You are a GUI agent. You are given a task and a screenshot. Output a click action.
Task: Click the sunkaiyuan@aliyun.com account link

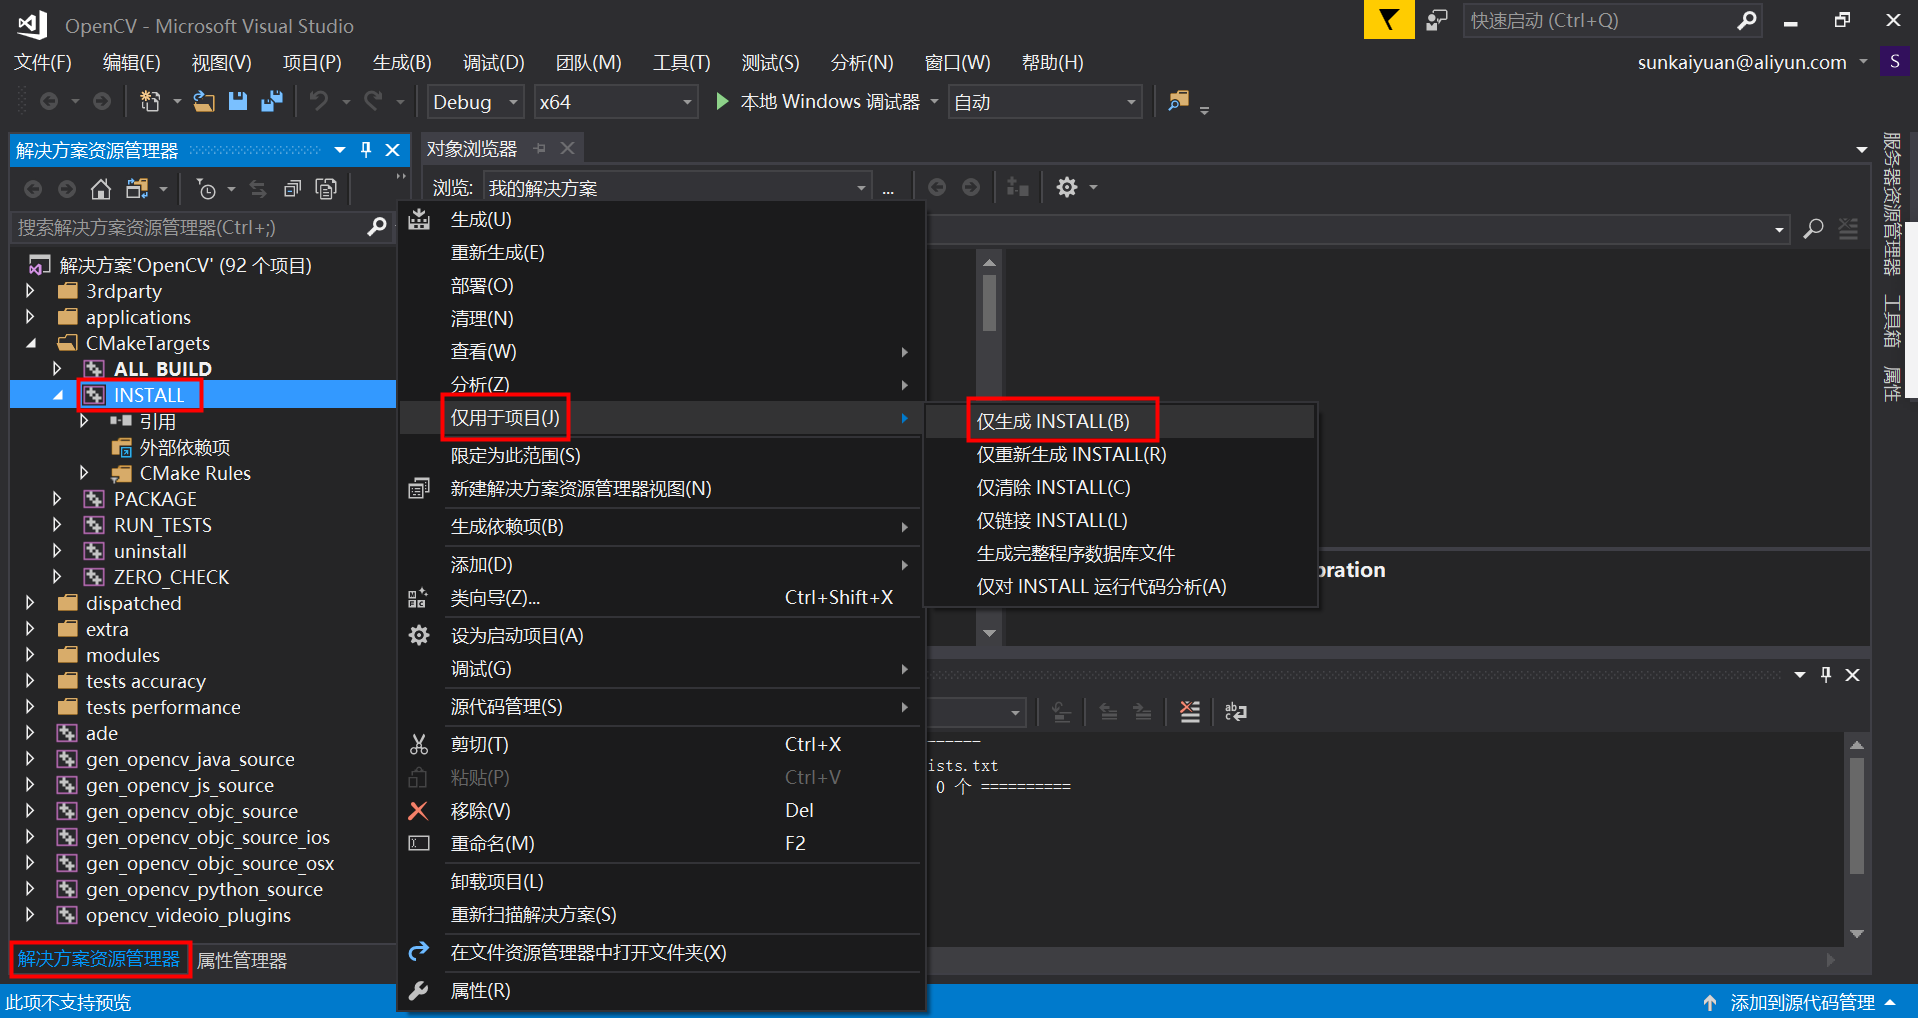coord(1742,62)
